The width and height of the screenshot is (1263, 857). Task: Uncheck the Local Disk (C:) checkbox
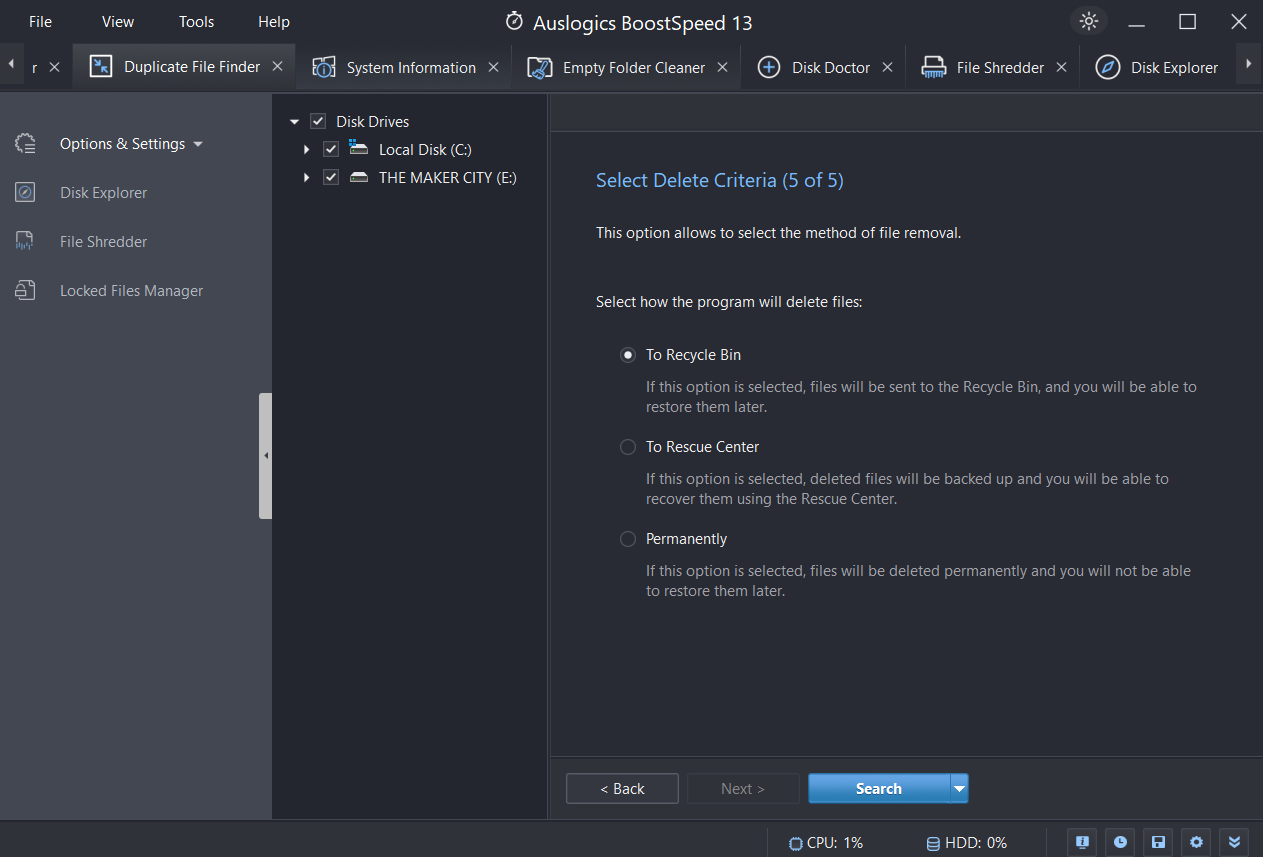pos(331,150)
